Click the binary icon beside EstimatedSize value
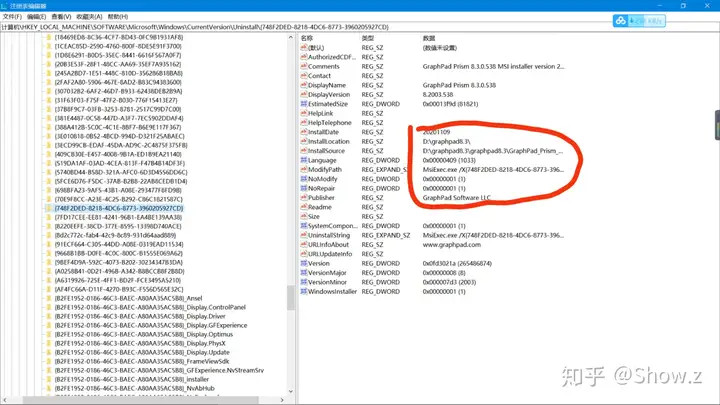720x405 pixels. (304, 104)
